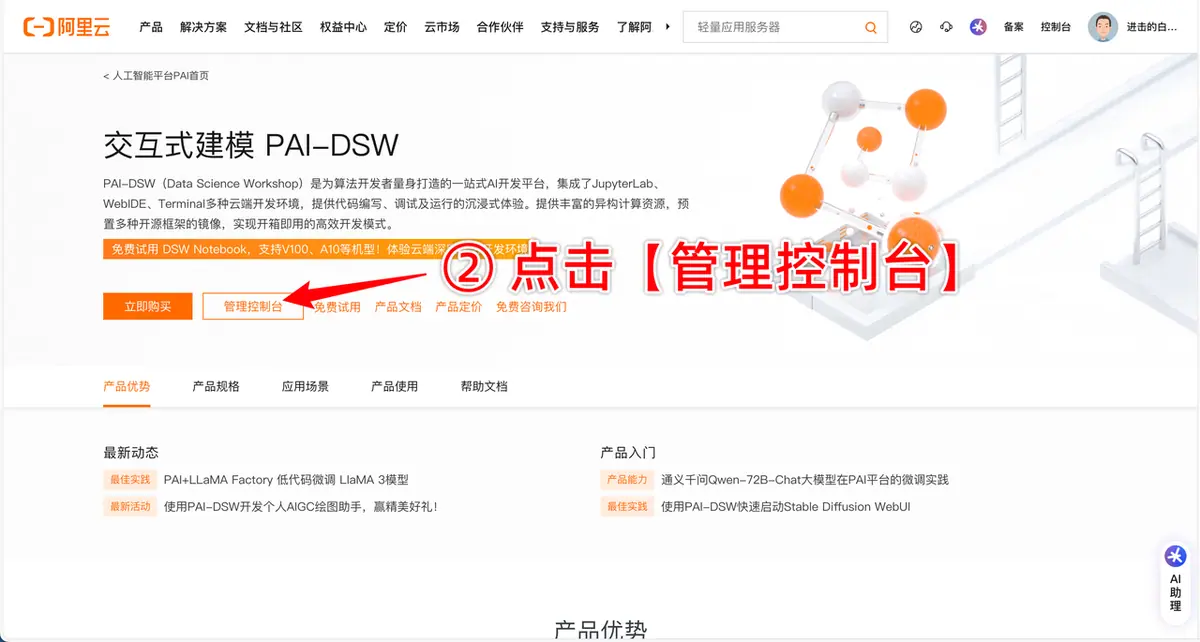The width and height of the screenshot is (1200, 642).
Task: Open the 产品 menu
Action: coord(151,27)
